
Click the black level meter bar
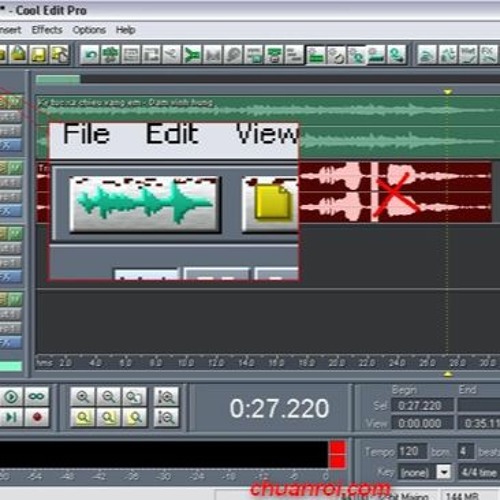tap(163, 455)
